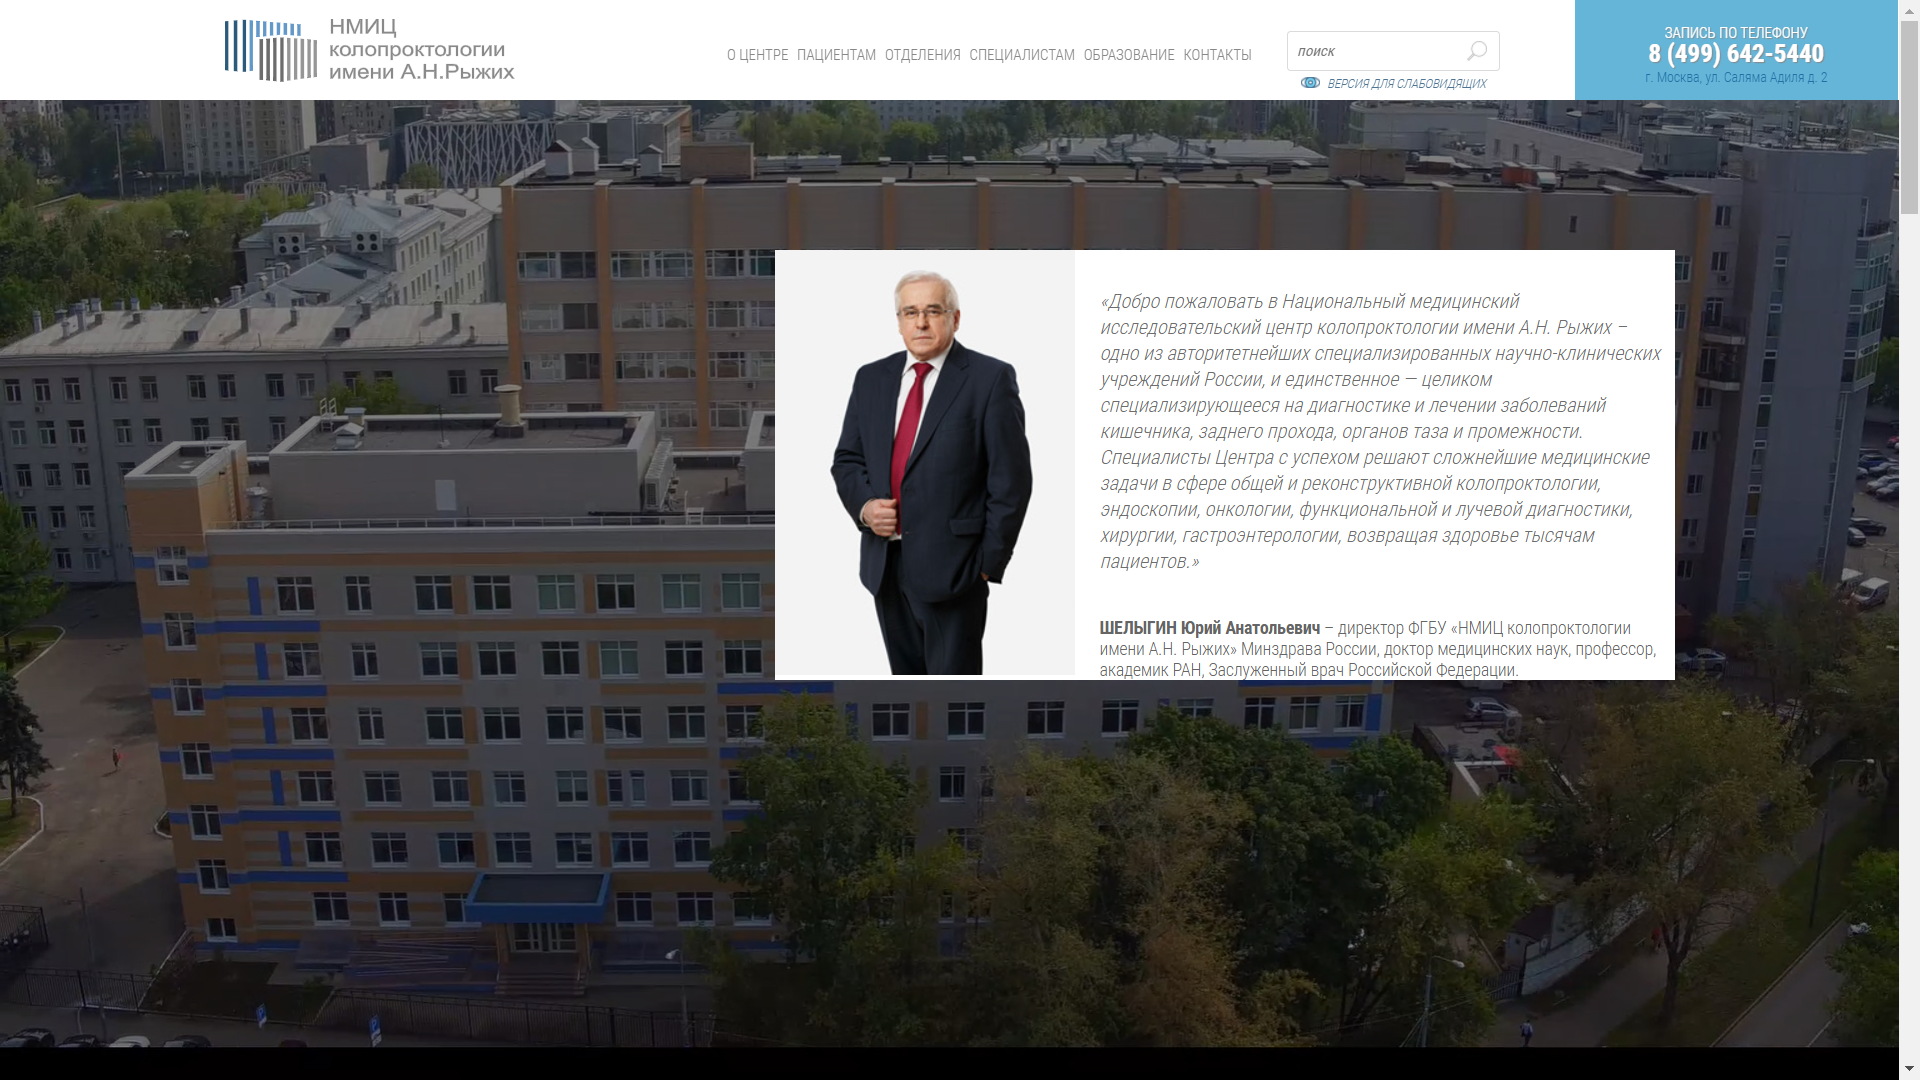
Task: Open the ПАЦИЕНТАМ menu
Action: (836, 55)
